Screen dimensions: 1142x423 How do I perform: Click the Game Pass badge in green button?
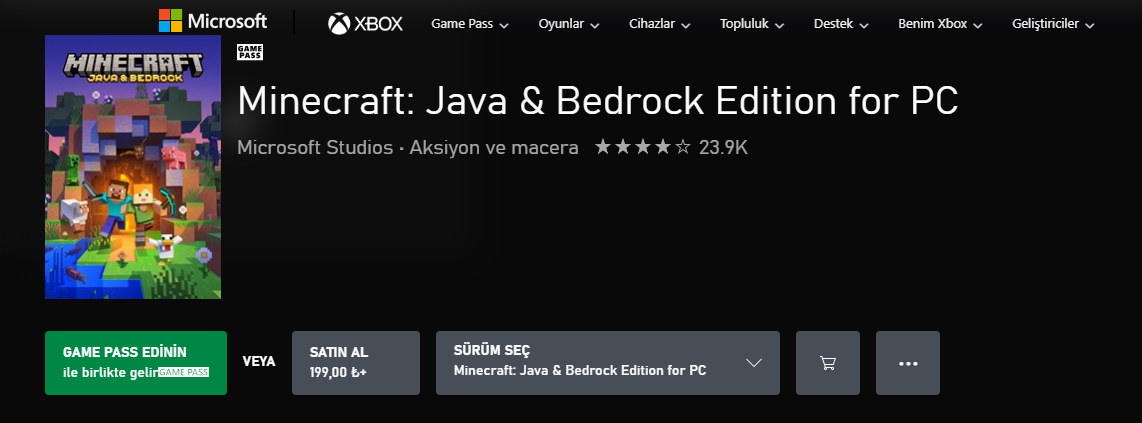pyautogui.click(x=183, y=373)
